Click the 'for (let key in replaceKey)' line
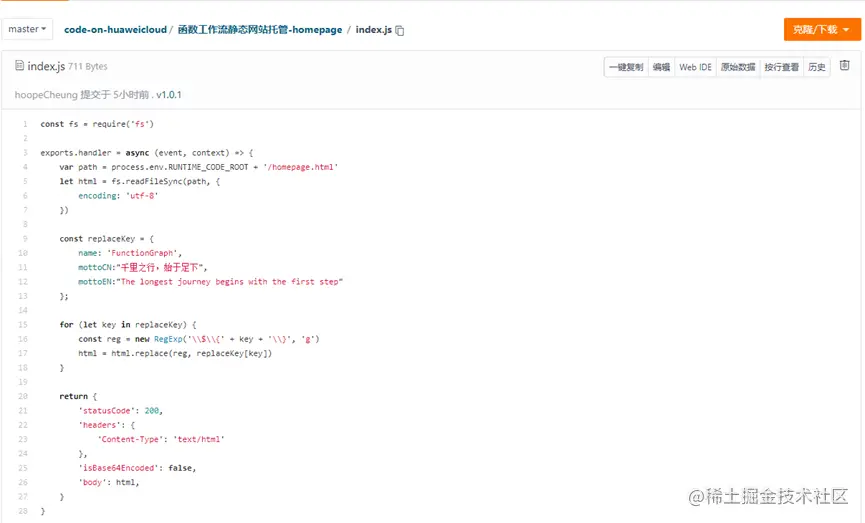The image size is (865, 523). 128,325
